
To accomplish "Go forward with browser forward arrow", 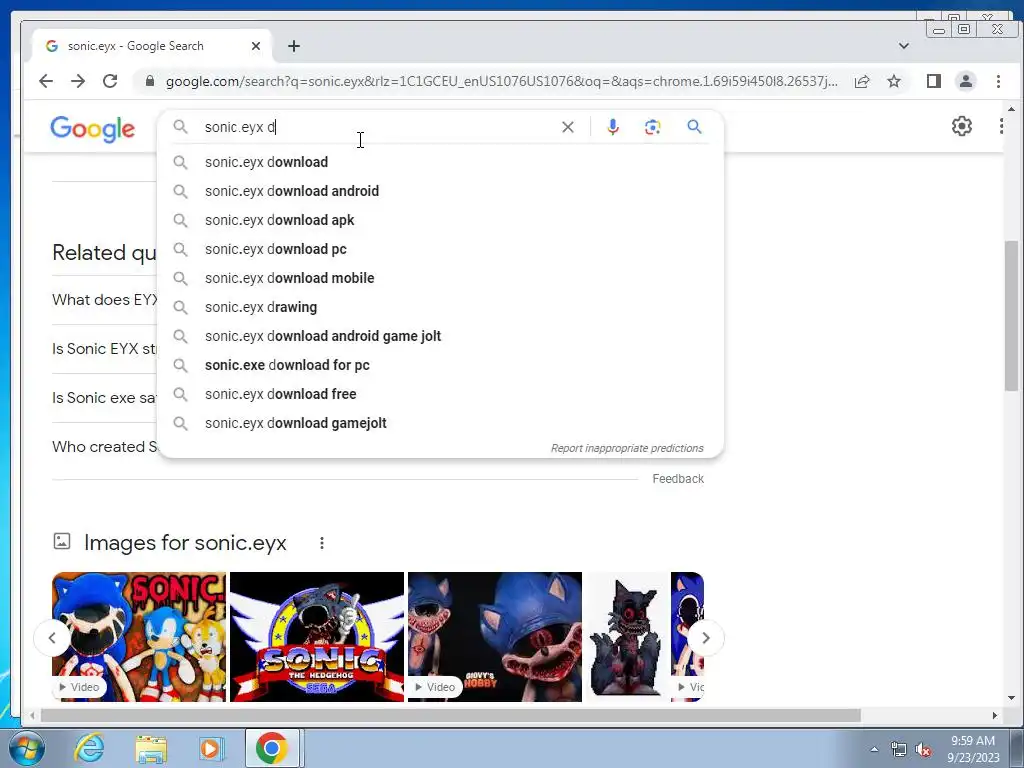I will 78,81.
